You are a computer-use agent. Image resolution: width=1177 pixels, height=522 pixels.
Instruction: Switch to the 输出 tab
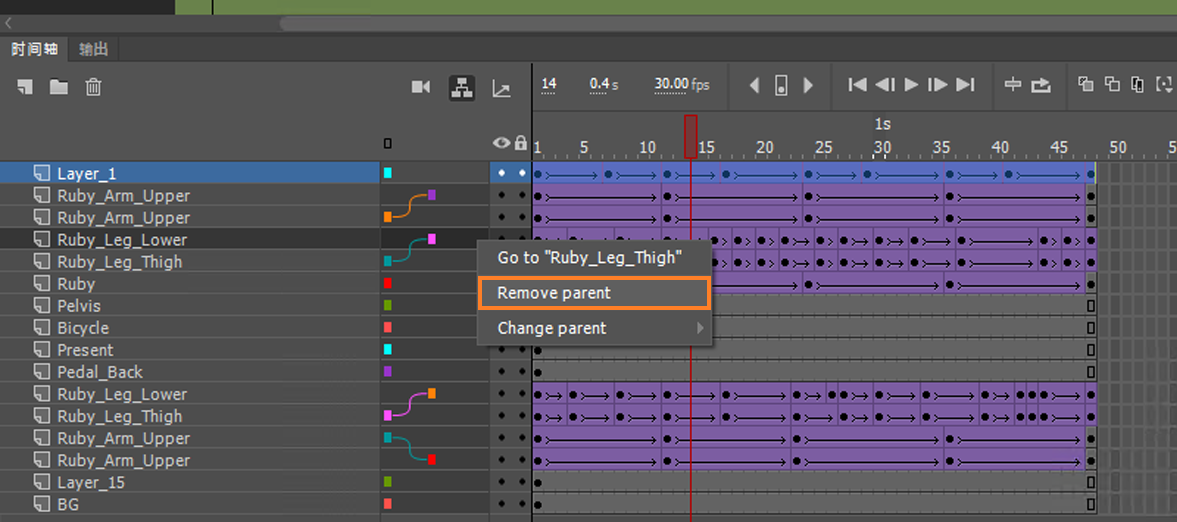(x=94, y=49)
